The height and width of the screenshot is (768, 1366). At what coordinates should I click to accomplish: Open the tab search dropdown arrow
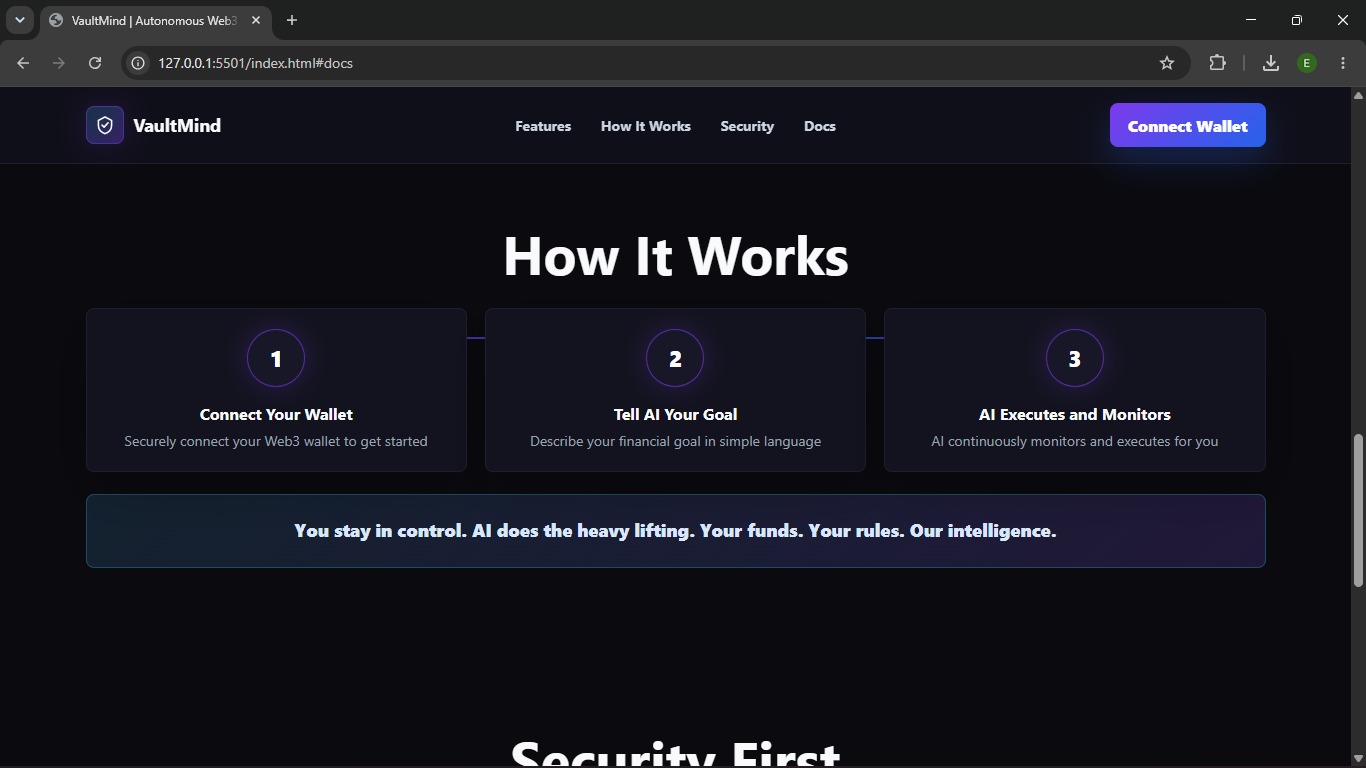point(19,20)
